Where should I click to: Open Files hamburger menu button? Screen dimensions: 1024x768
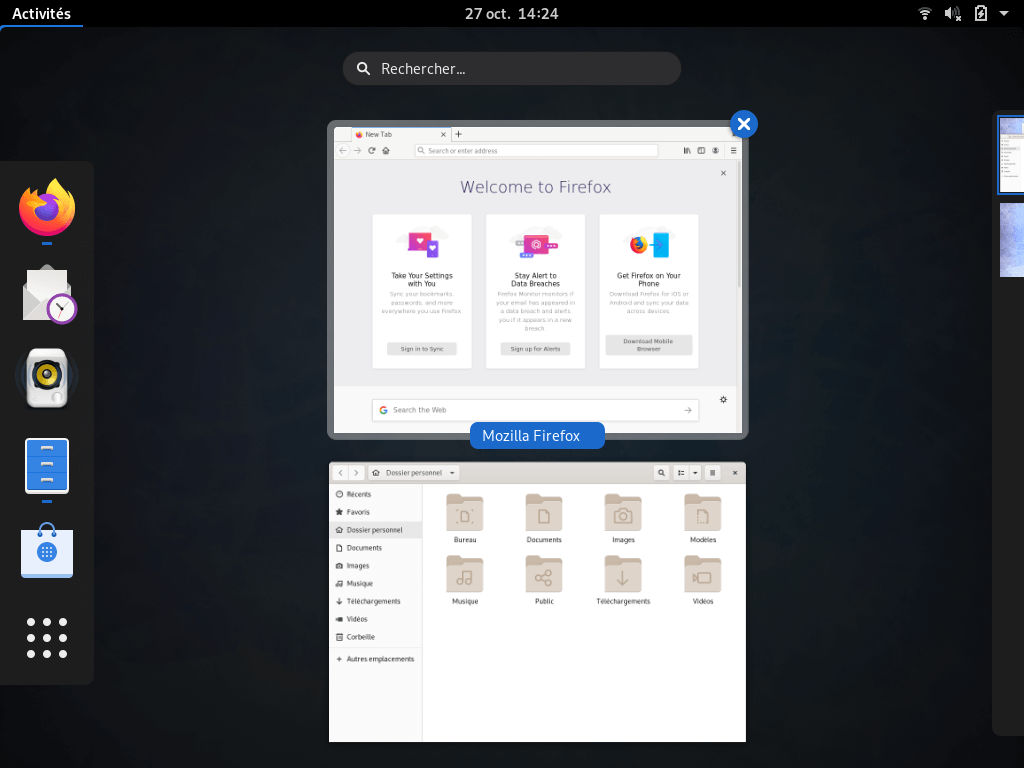(712, 473)
